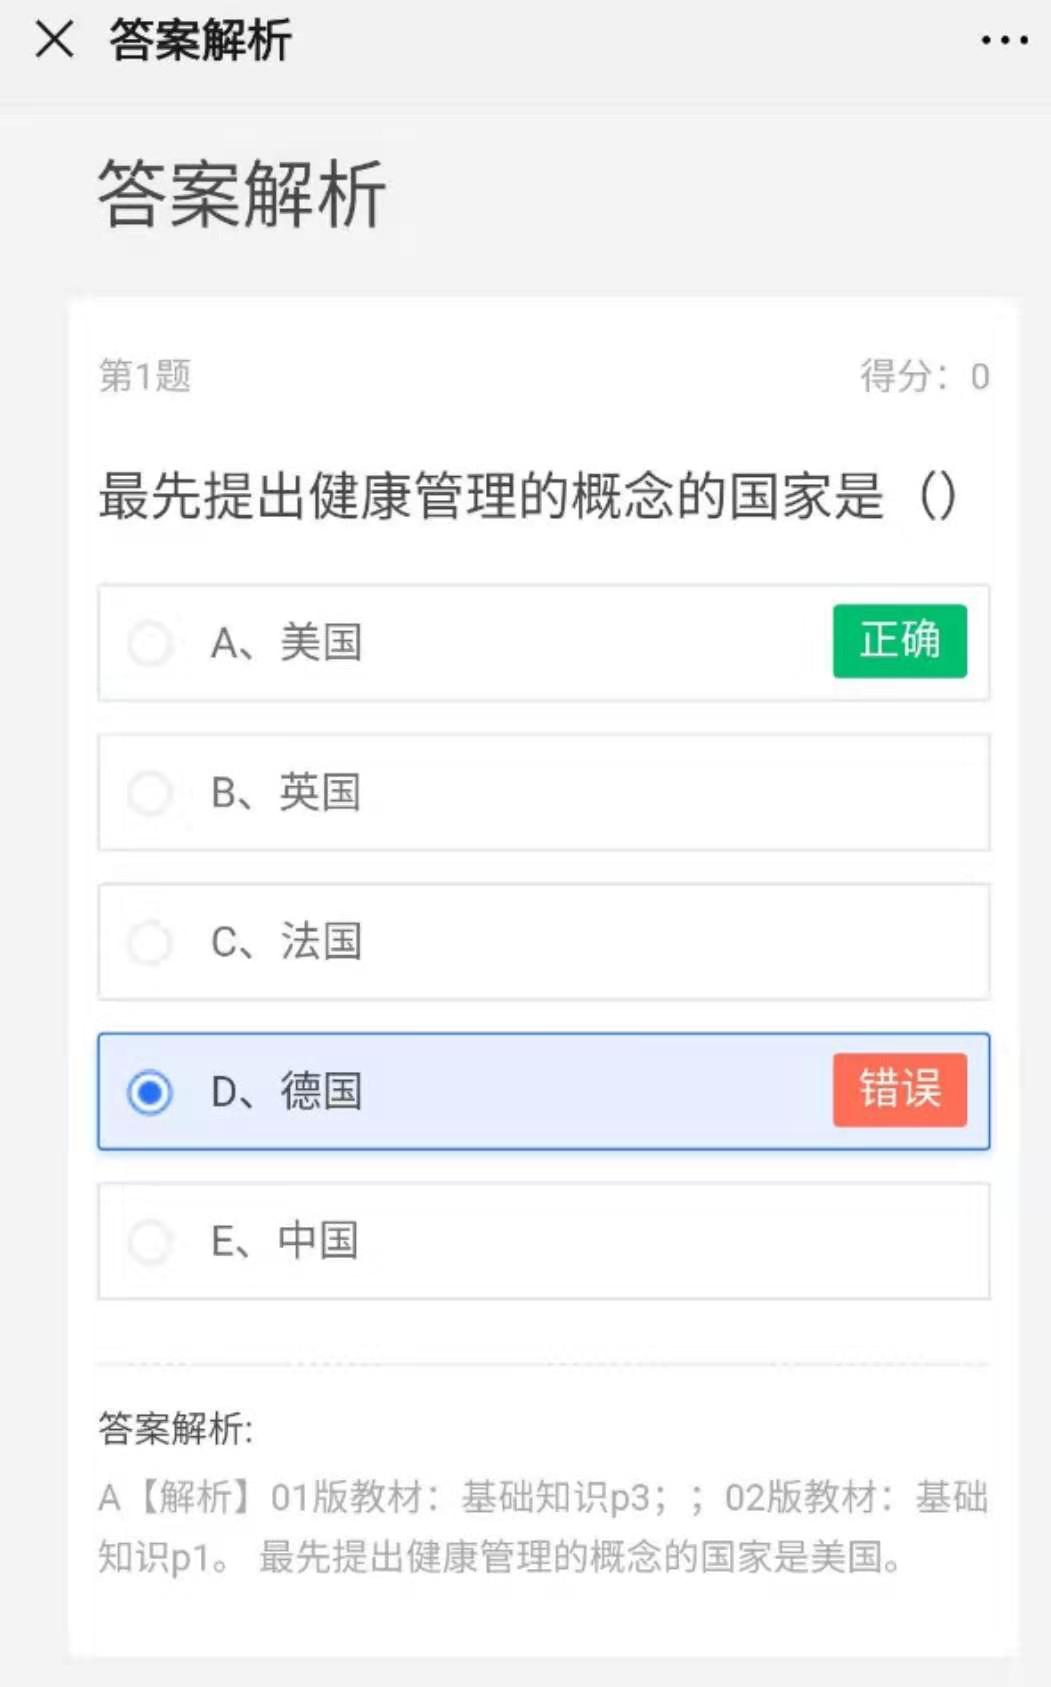Pick the radio circle next to E、中国
The image size is (1051, 1687).
click(150, 1241)
